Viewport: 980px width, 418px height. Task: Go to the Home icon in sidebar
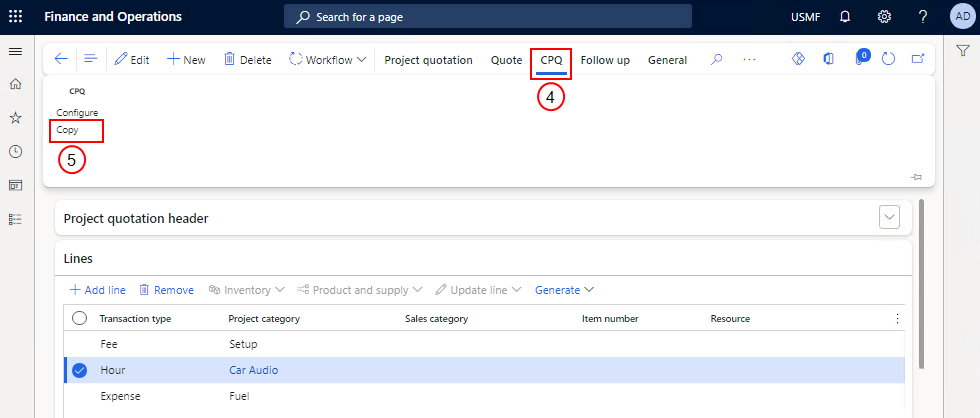(x=15, y=84)
